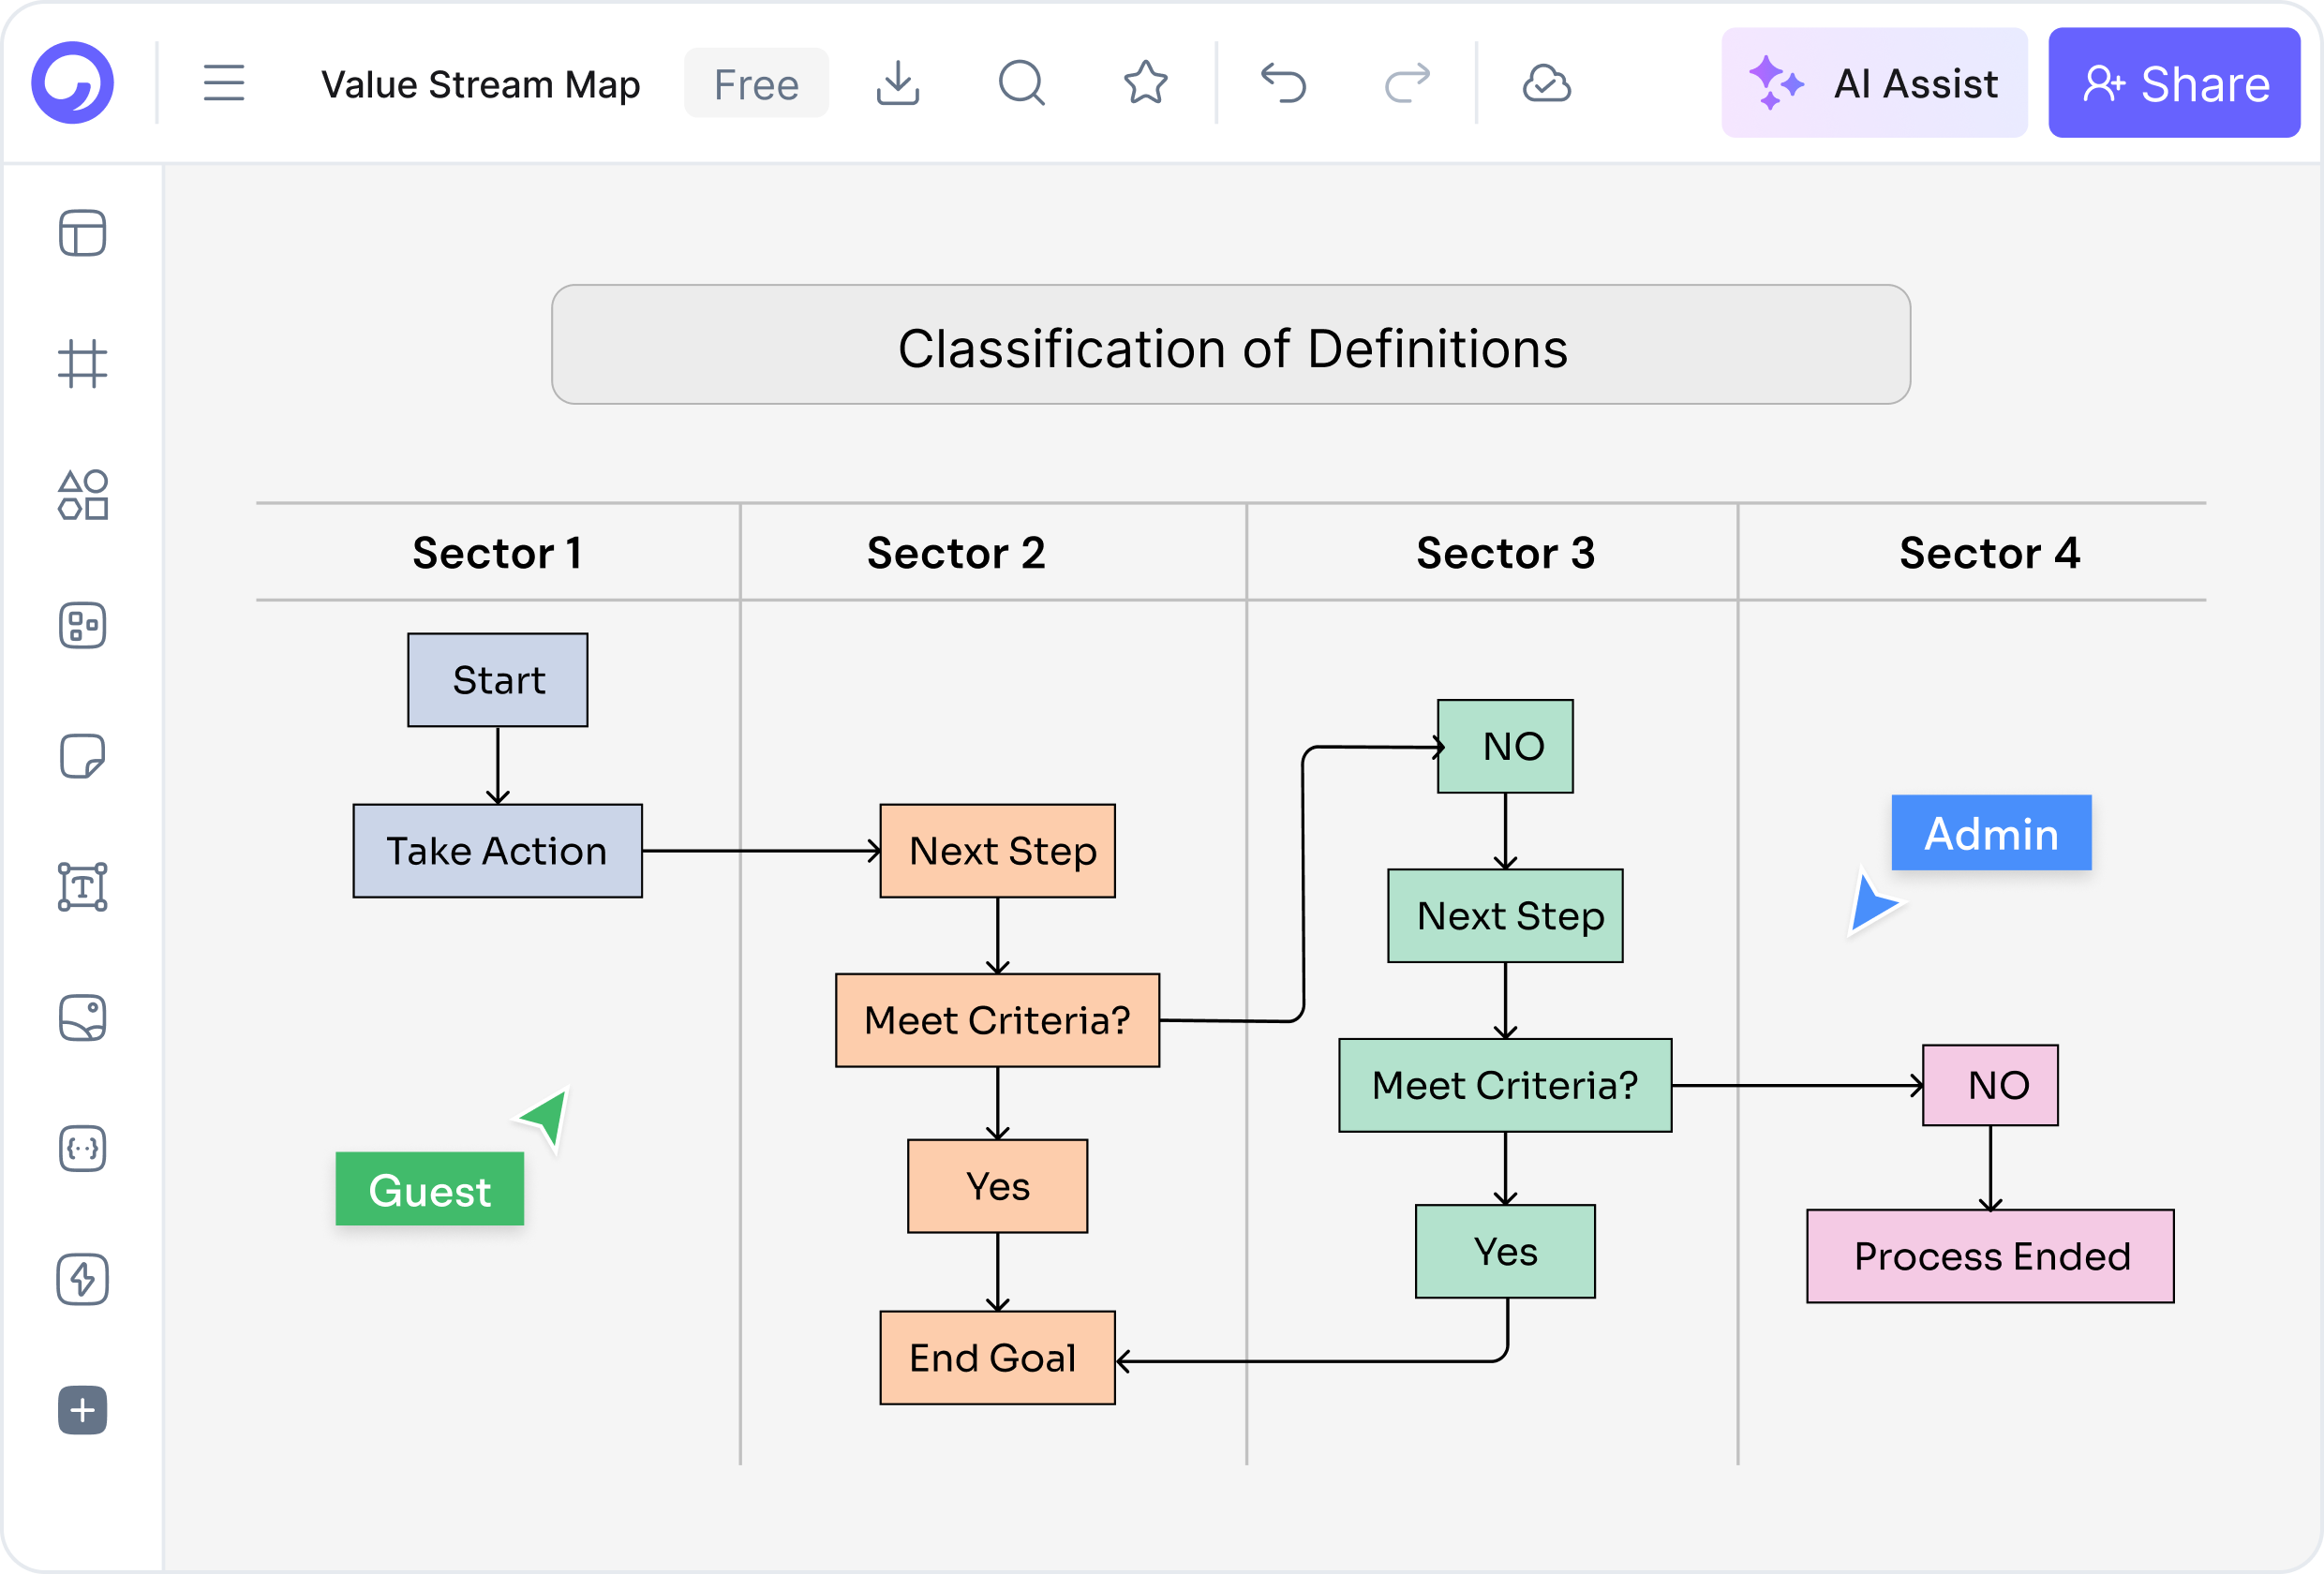Select the text box tool
2324x1574 pixels.
(x=83, y=887)
